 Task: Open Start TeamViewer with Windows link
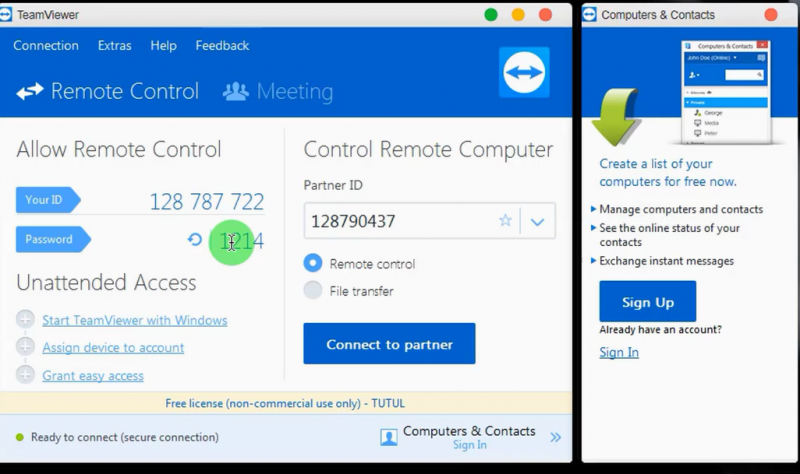point(135,320)
